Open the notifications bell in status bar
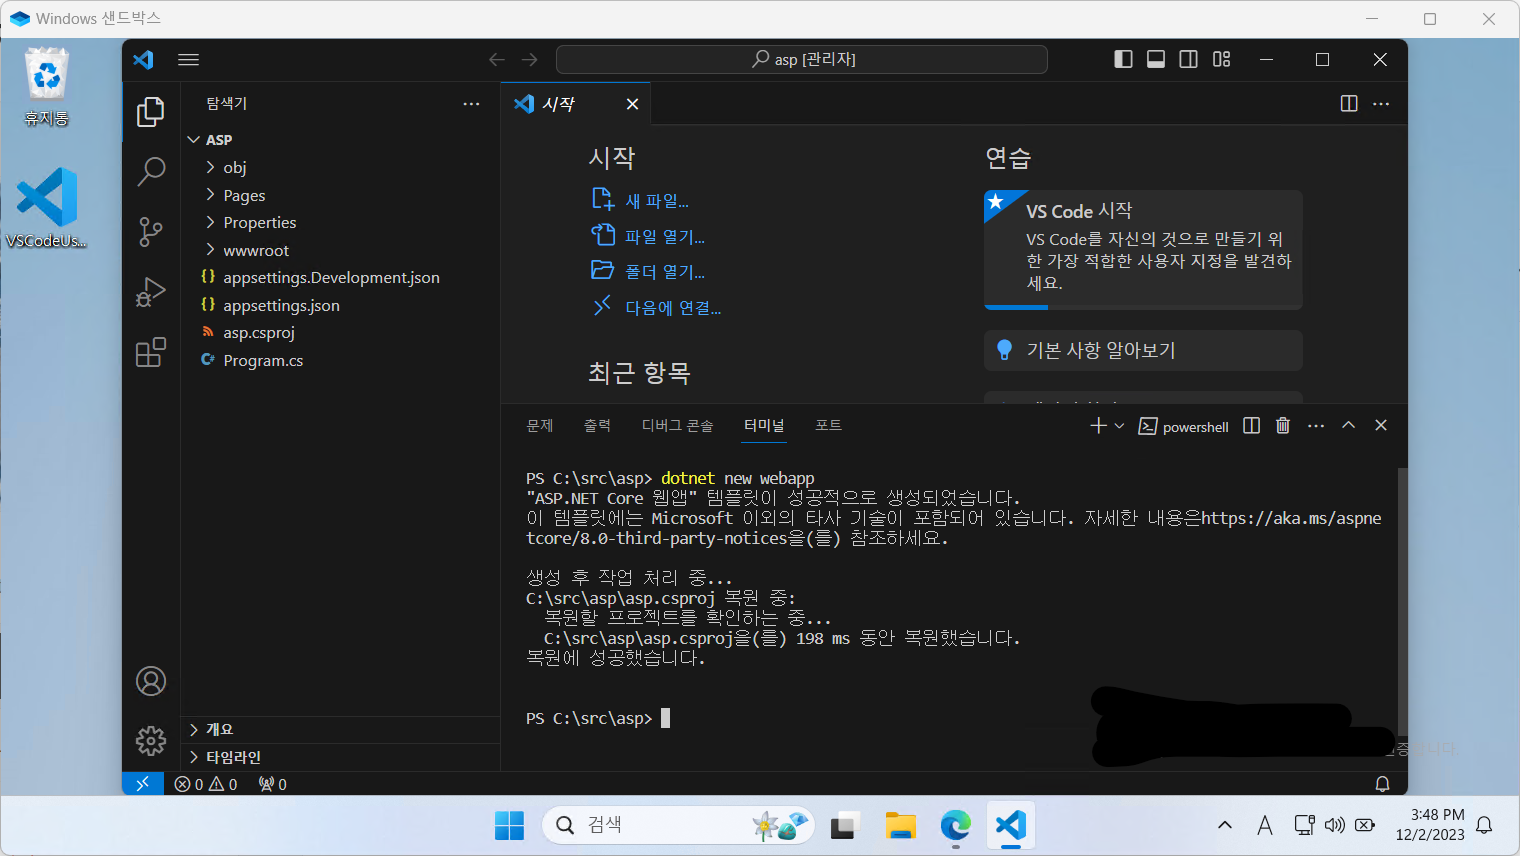Image resolution: width=1520 pixels, height=856 pixels. point(1382,784)
